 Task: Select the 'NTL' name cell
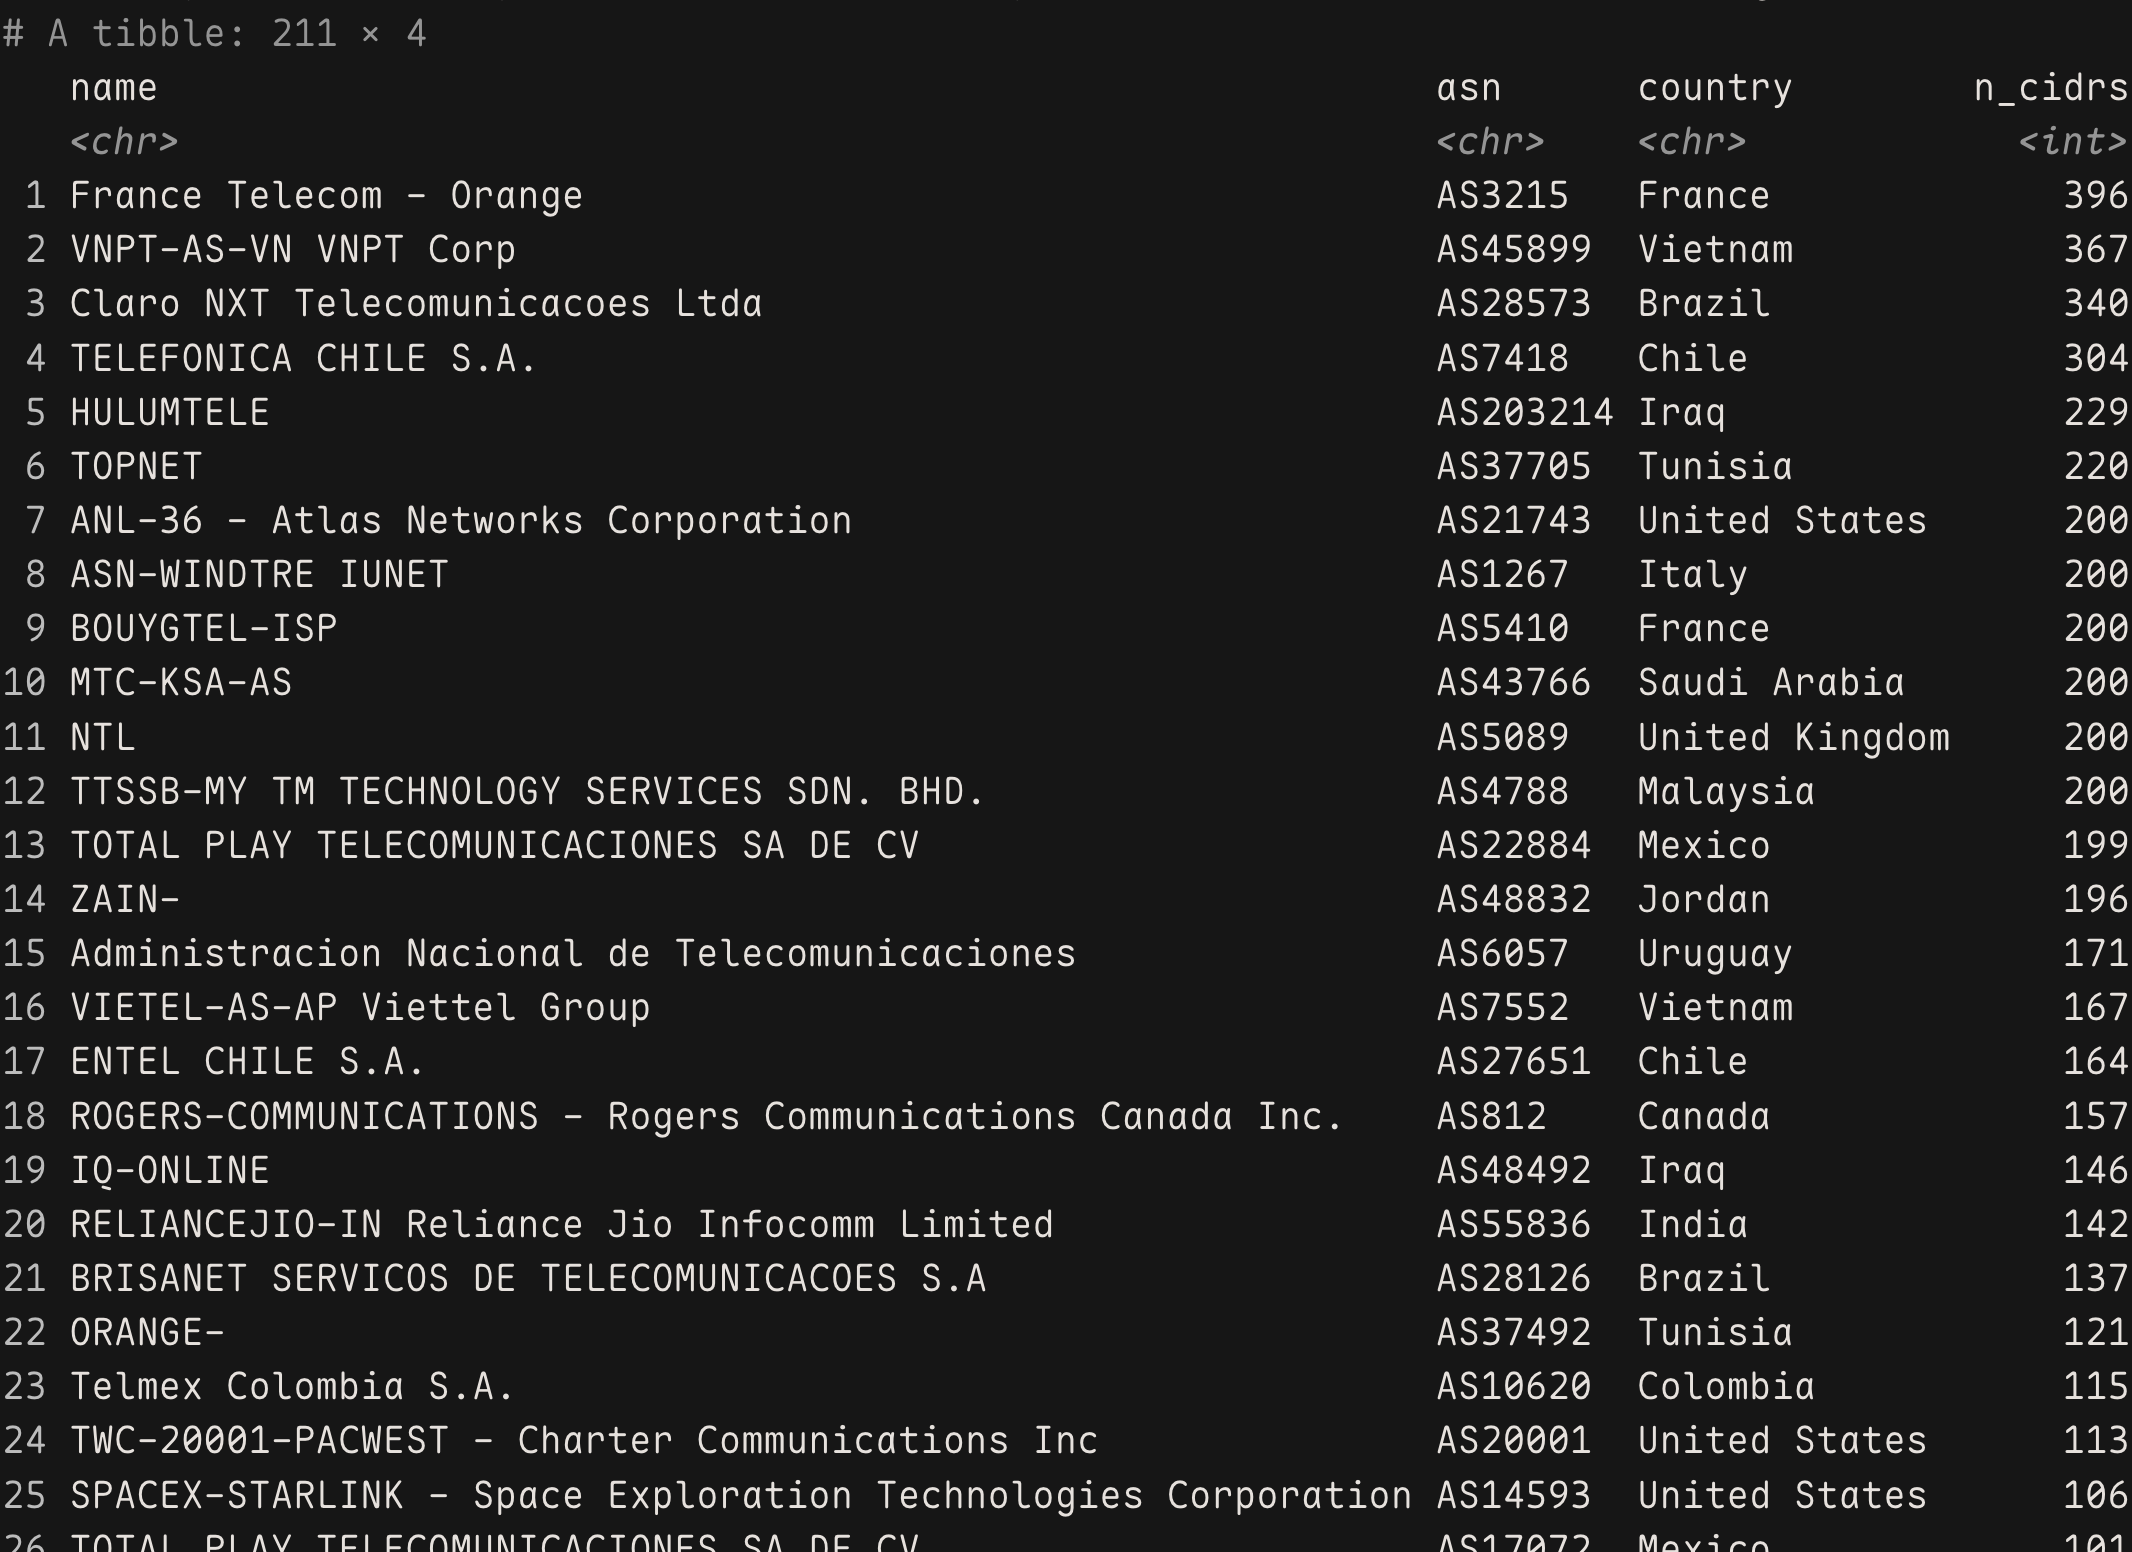pos(103,737)
